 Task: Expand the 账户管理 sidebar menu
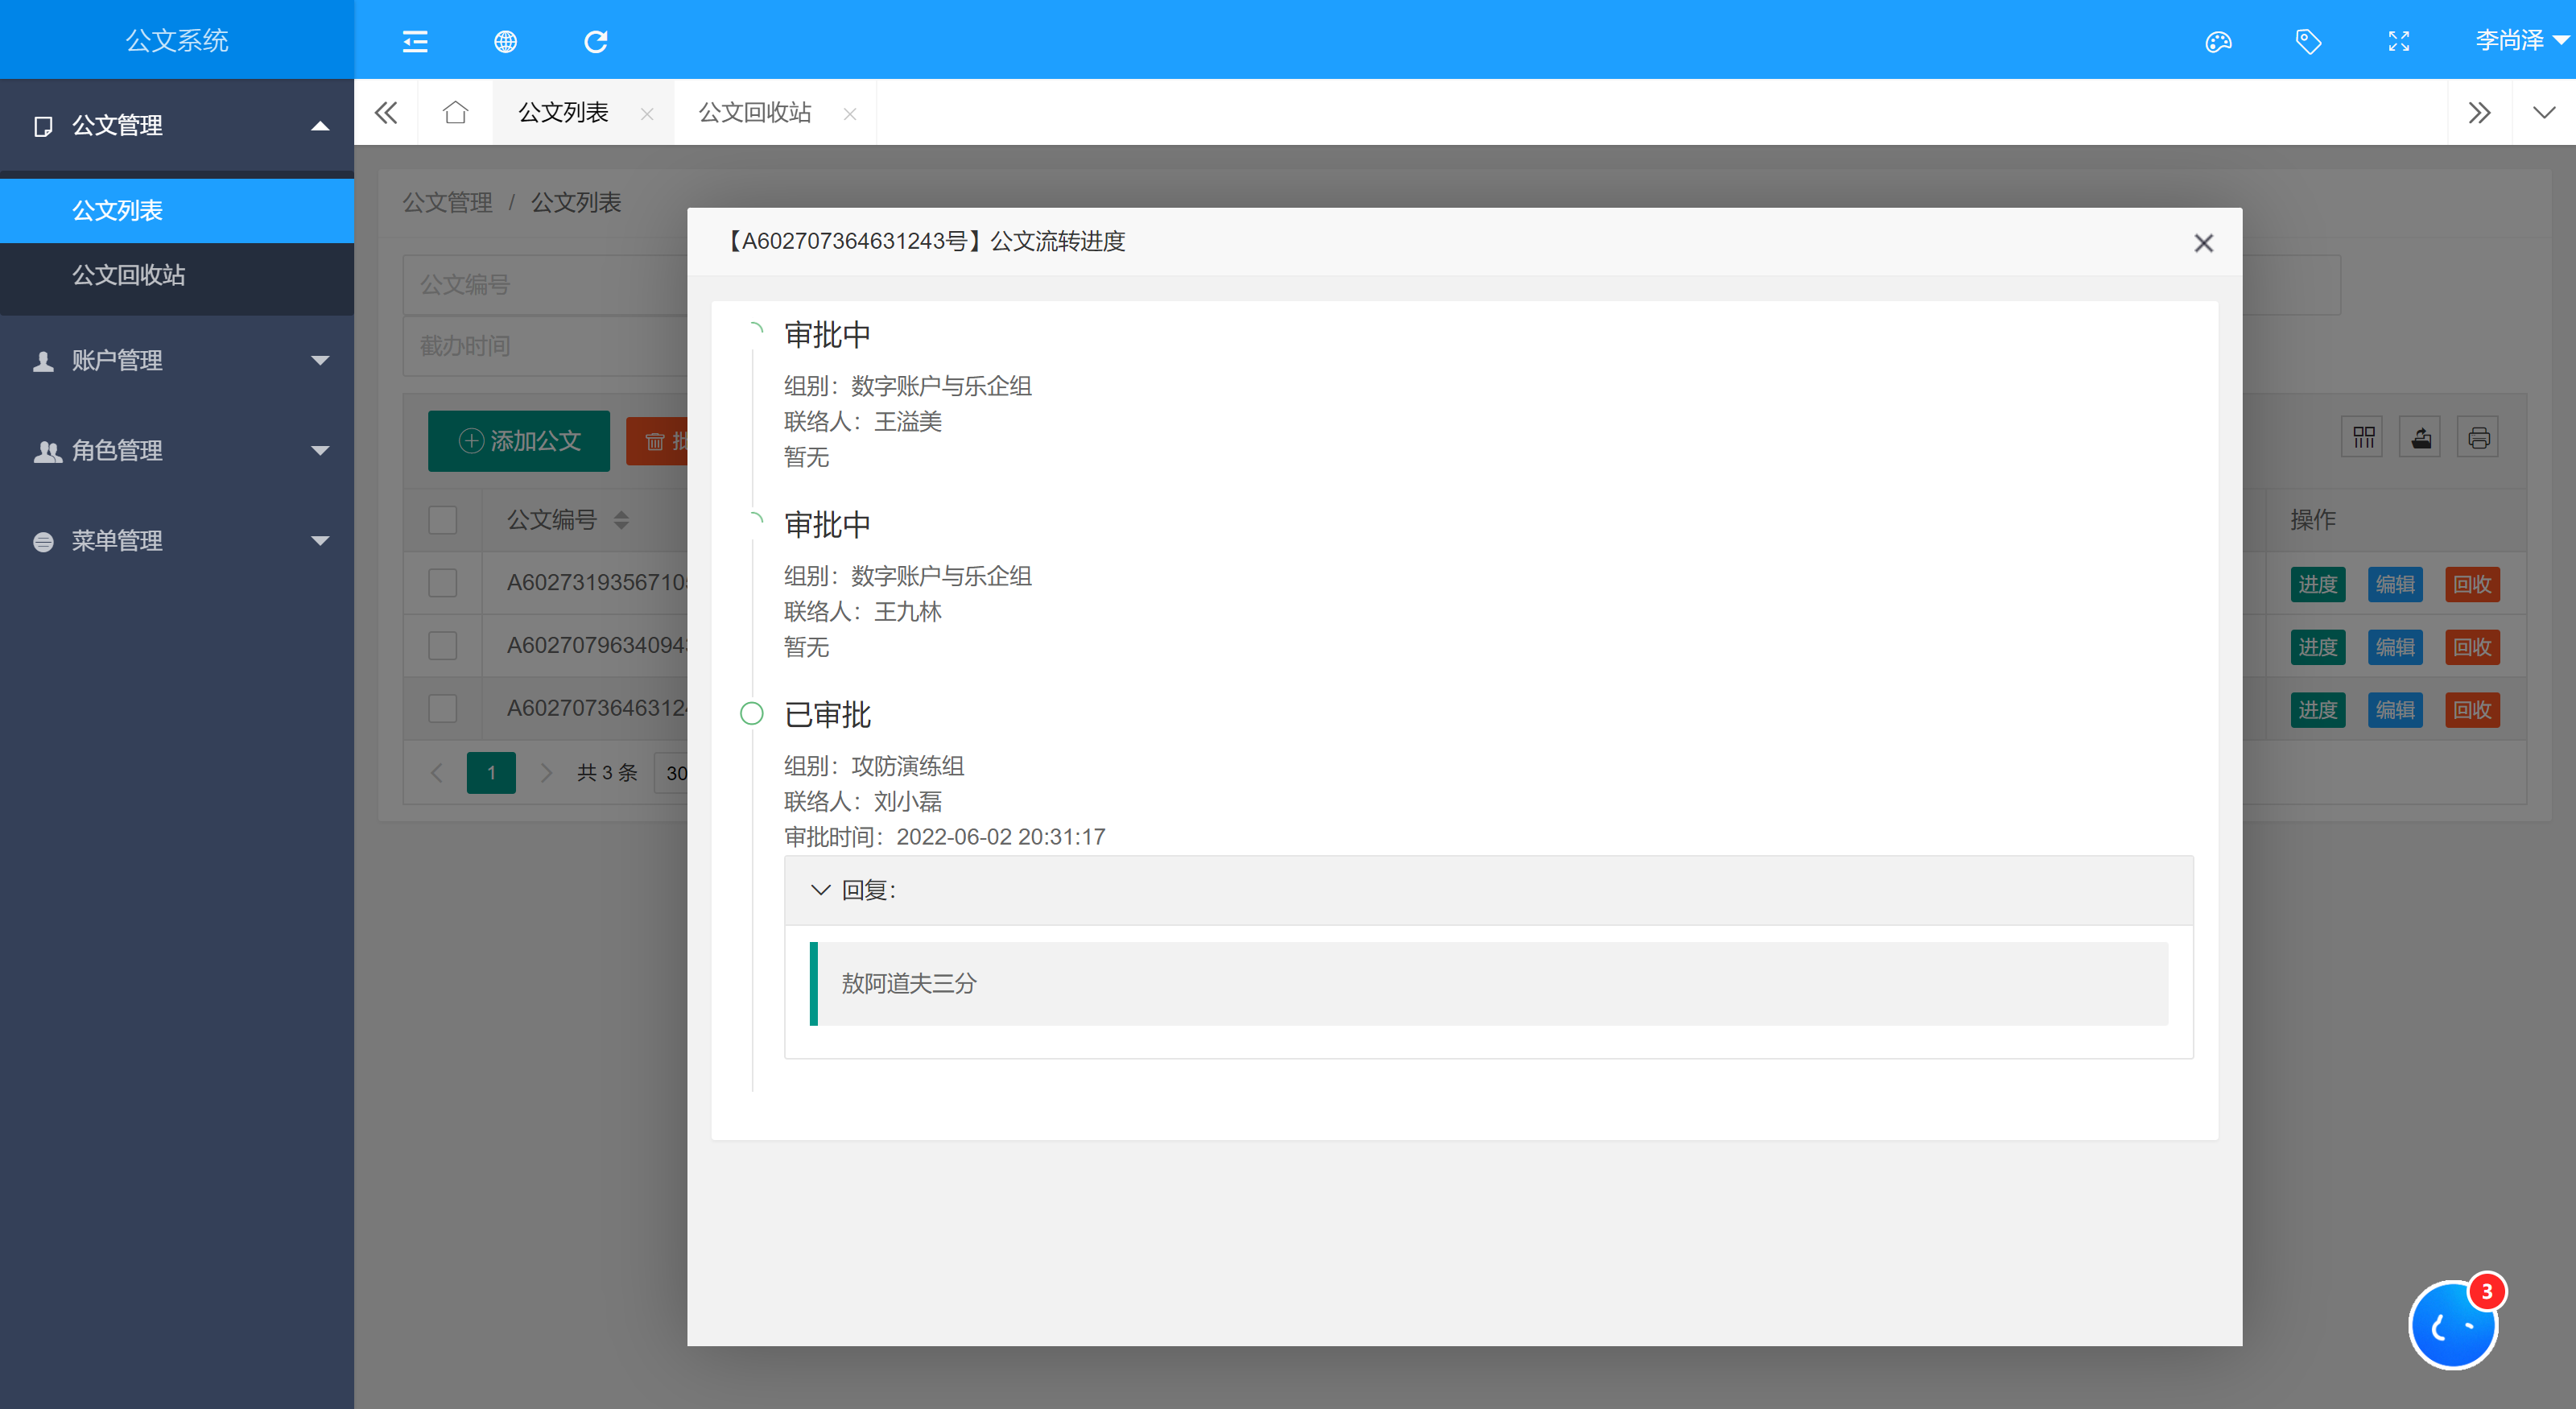pos(177,360)
